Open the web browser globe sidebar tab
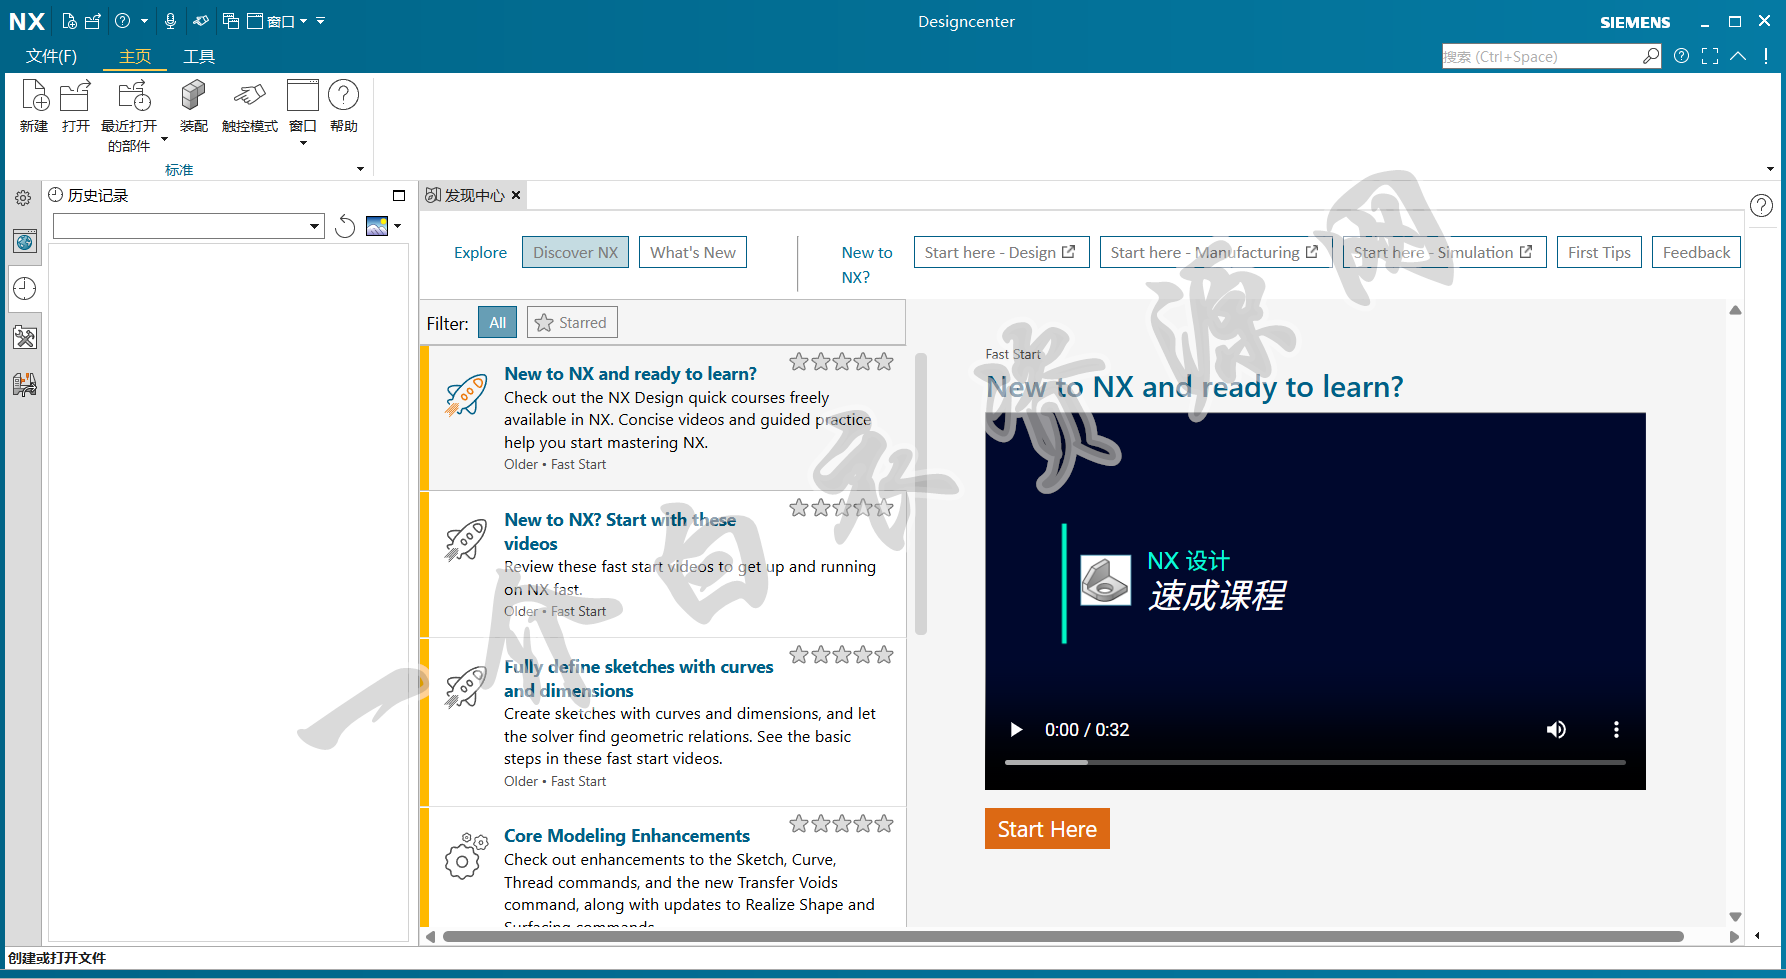Screen dimensions: 1786x979 pyautogui.click(x=25, y=241)
